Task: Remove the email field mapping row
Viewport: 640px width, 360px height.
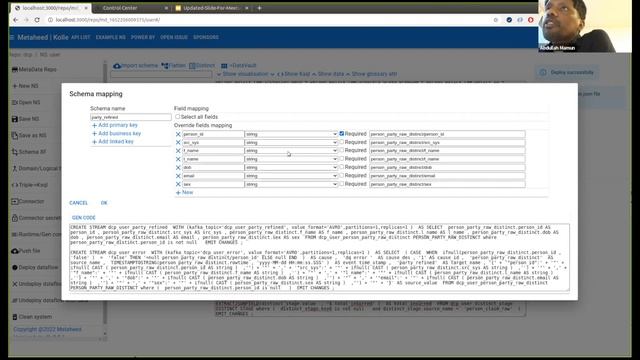Action: (x=178, y=176)
